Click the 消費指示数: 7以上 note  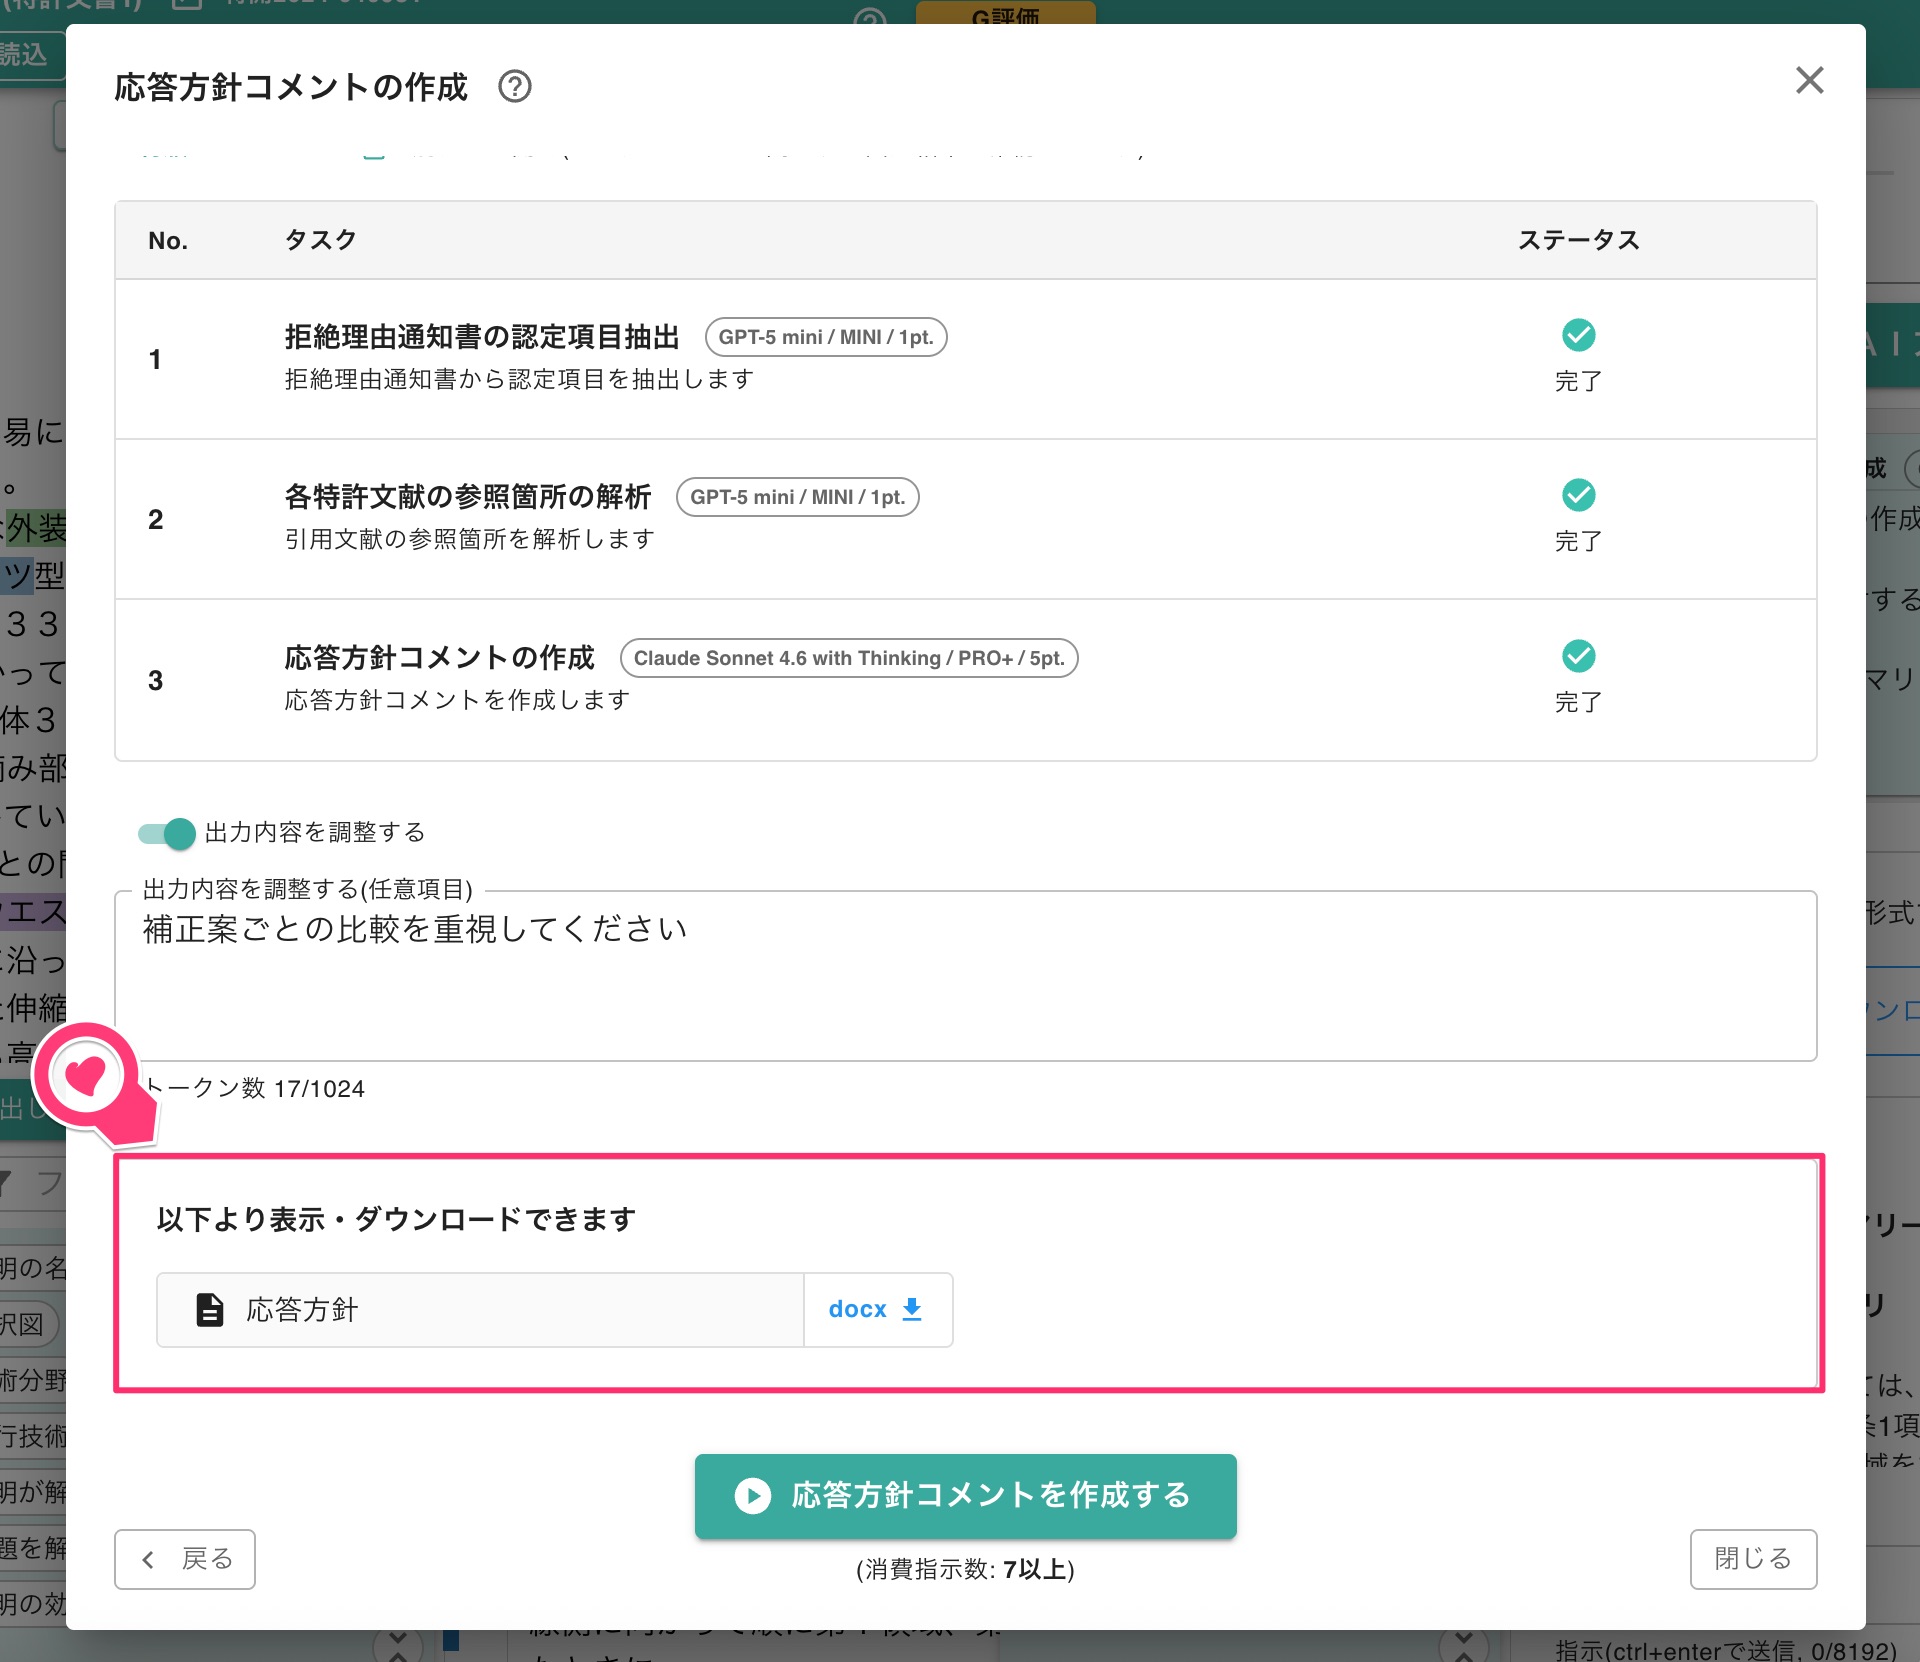965,1570
